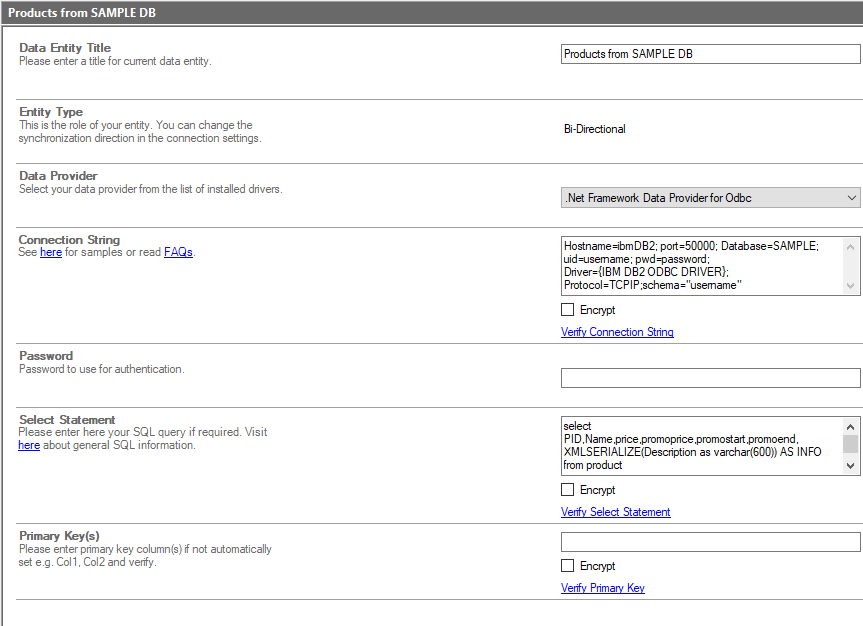Open the connection string samples 'here' link
The width and height of the screenshot is (863, 626).
(51, 252)
